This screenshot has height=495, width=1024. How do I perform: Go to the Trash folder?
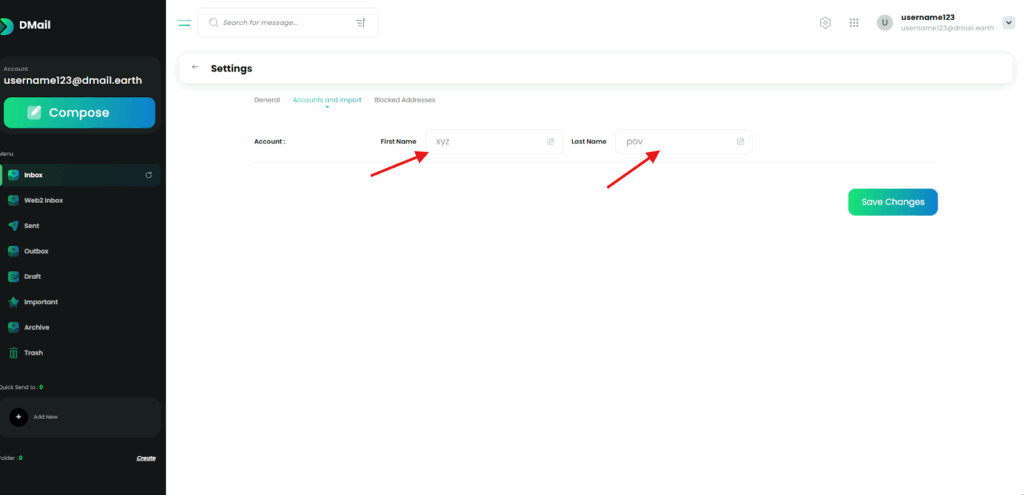pos(33,353)
